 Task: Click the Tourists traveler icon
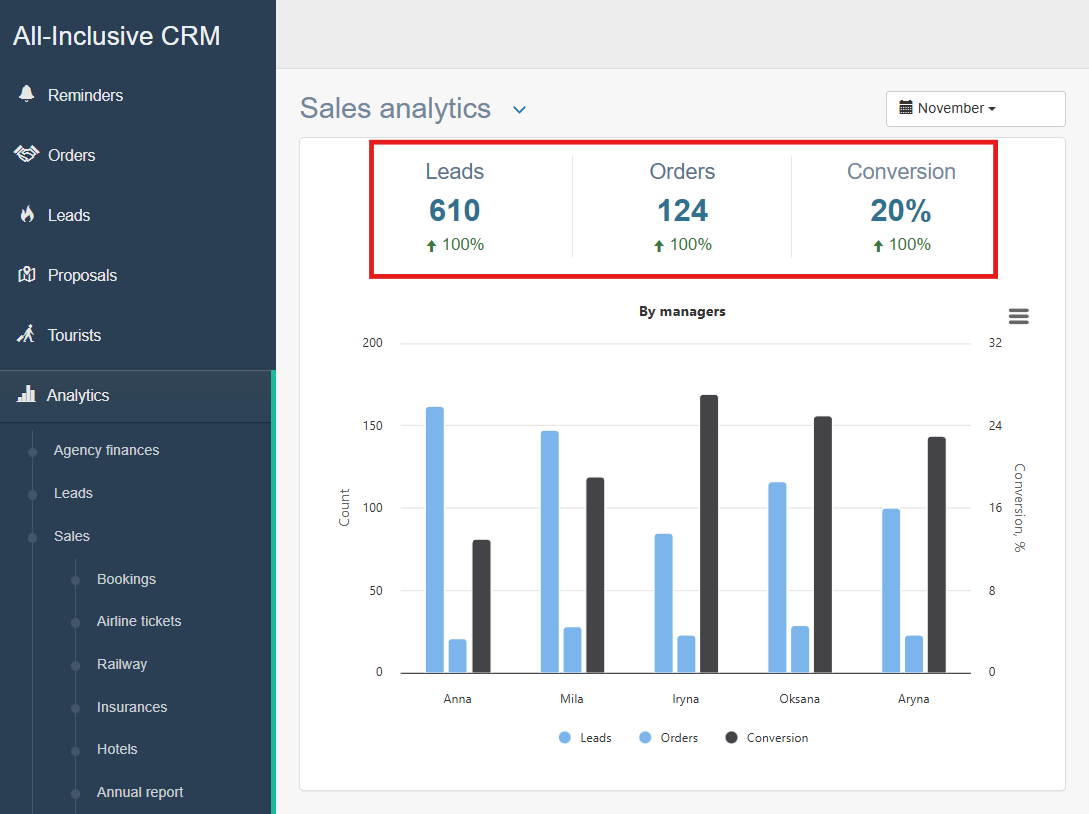27,334
